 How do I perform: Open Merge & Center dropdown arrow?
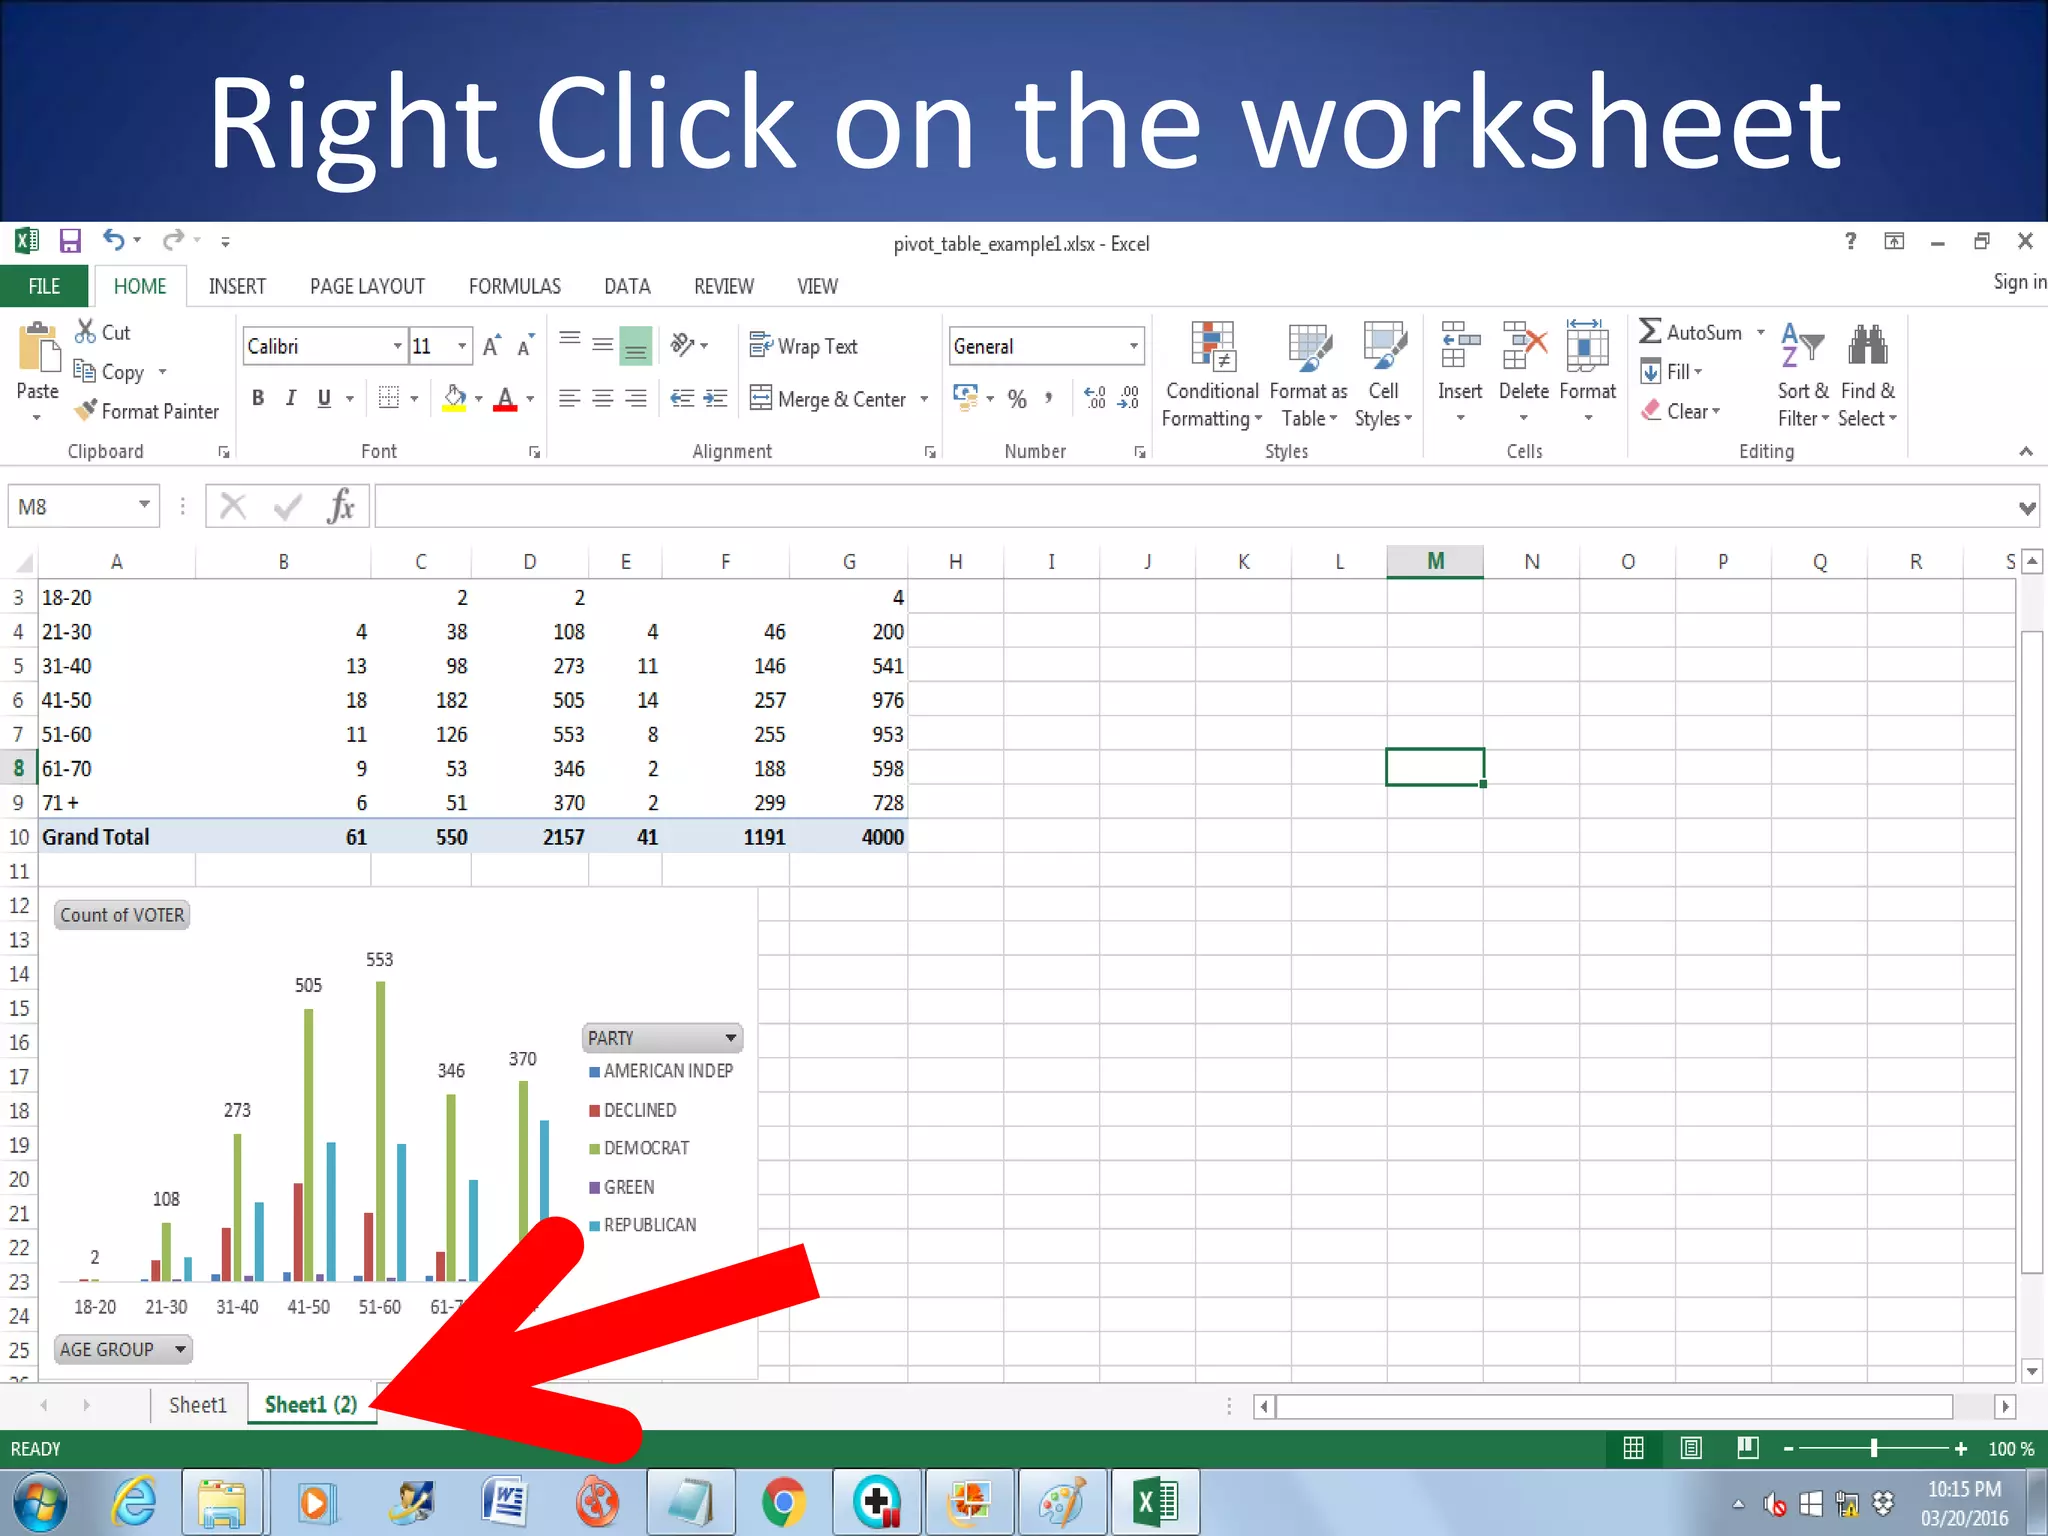(x=924, y=399)
